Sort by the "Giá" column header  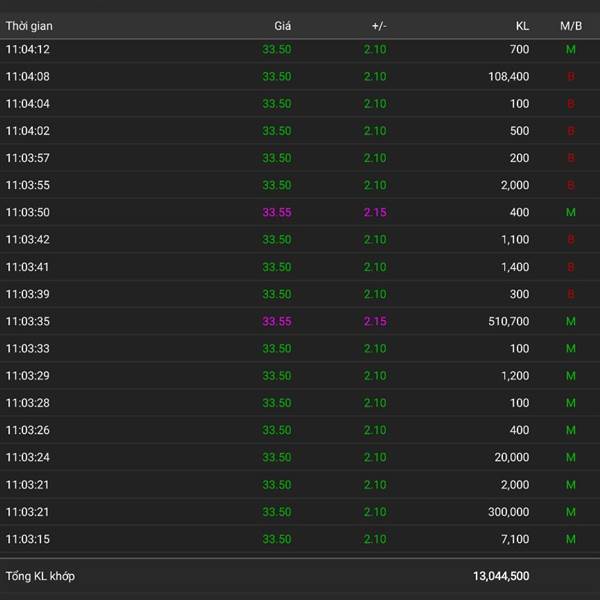(283, 26)
